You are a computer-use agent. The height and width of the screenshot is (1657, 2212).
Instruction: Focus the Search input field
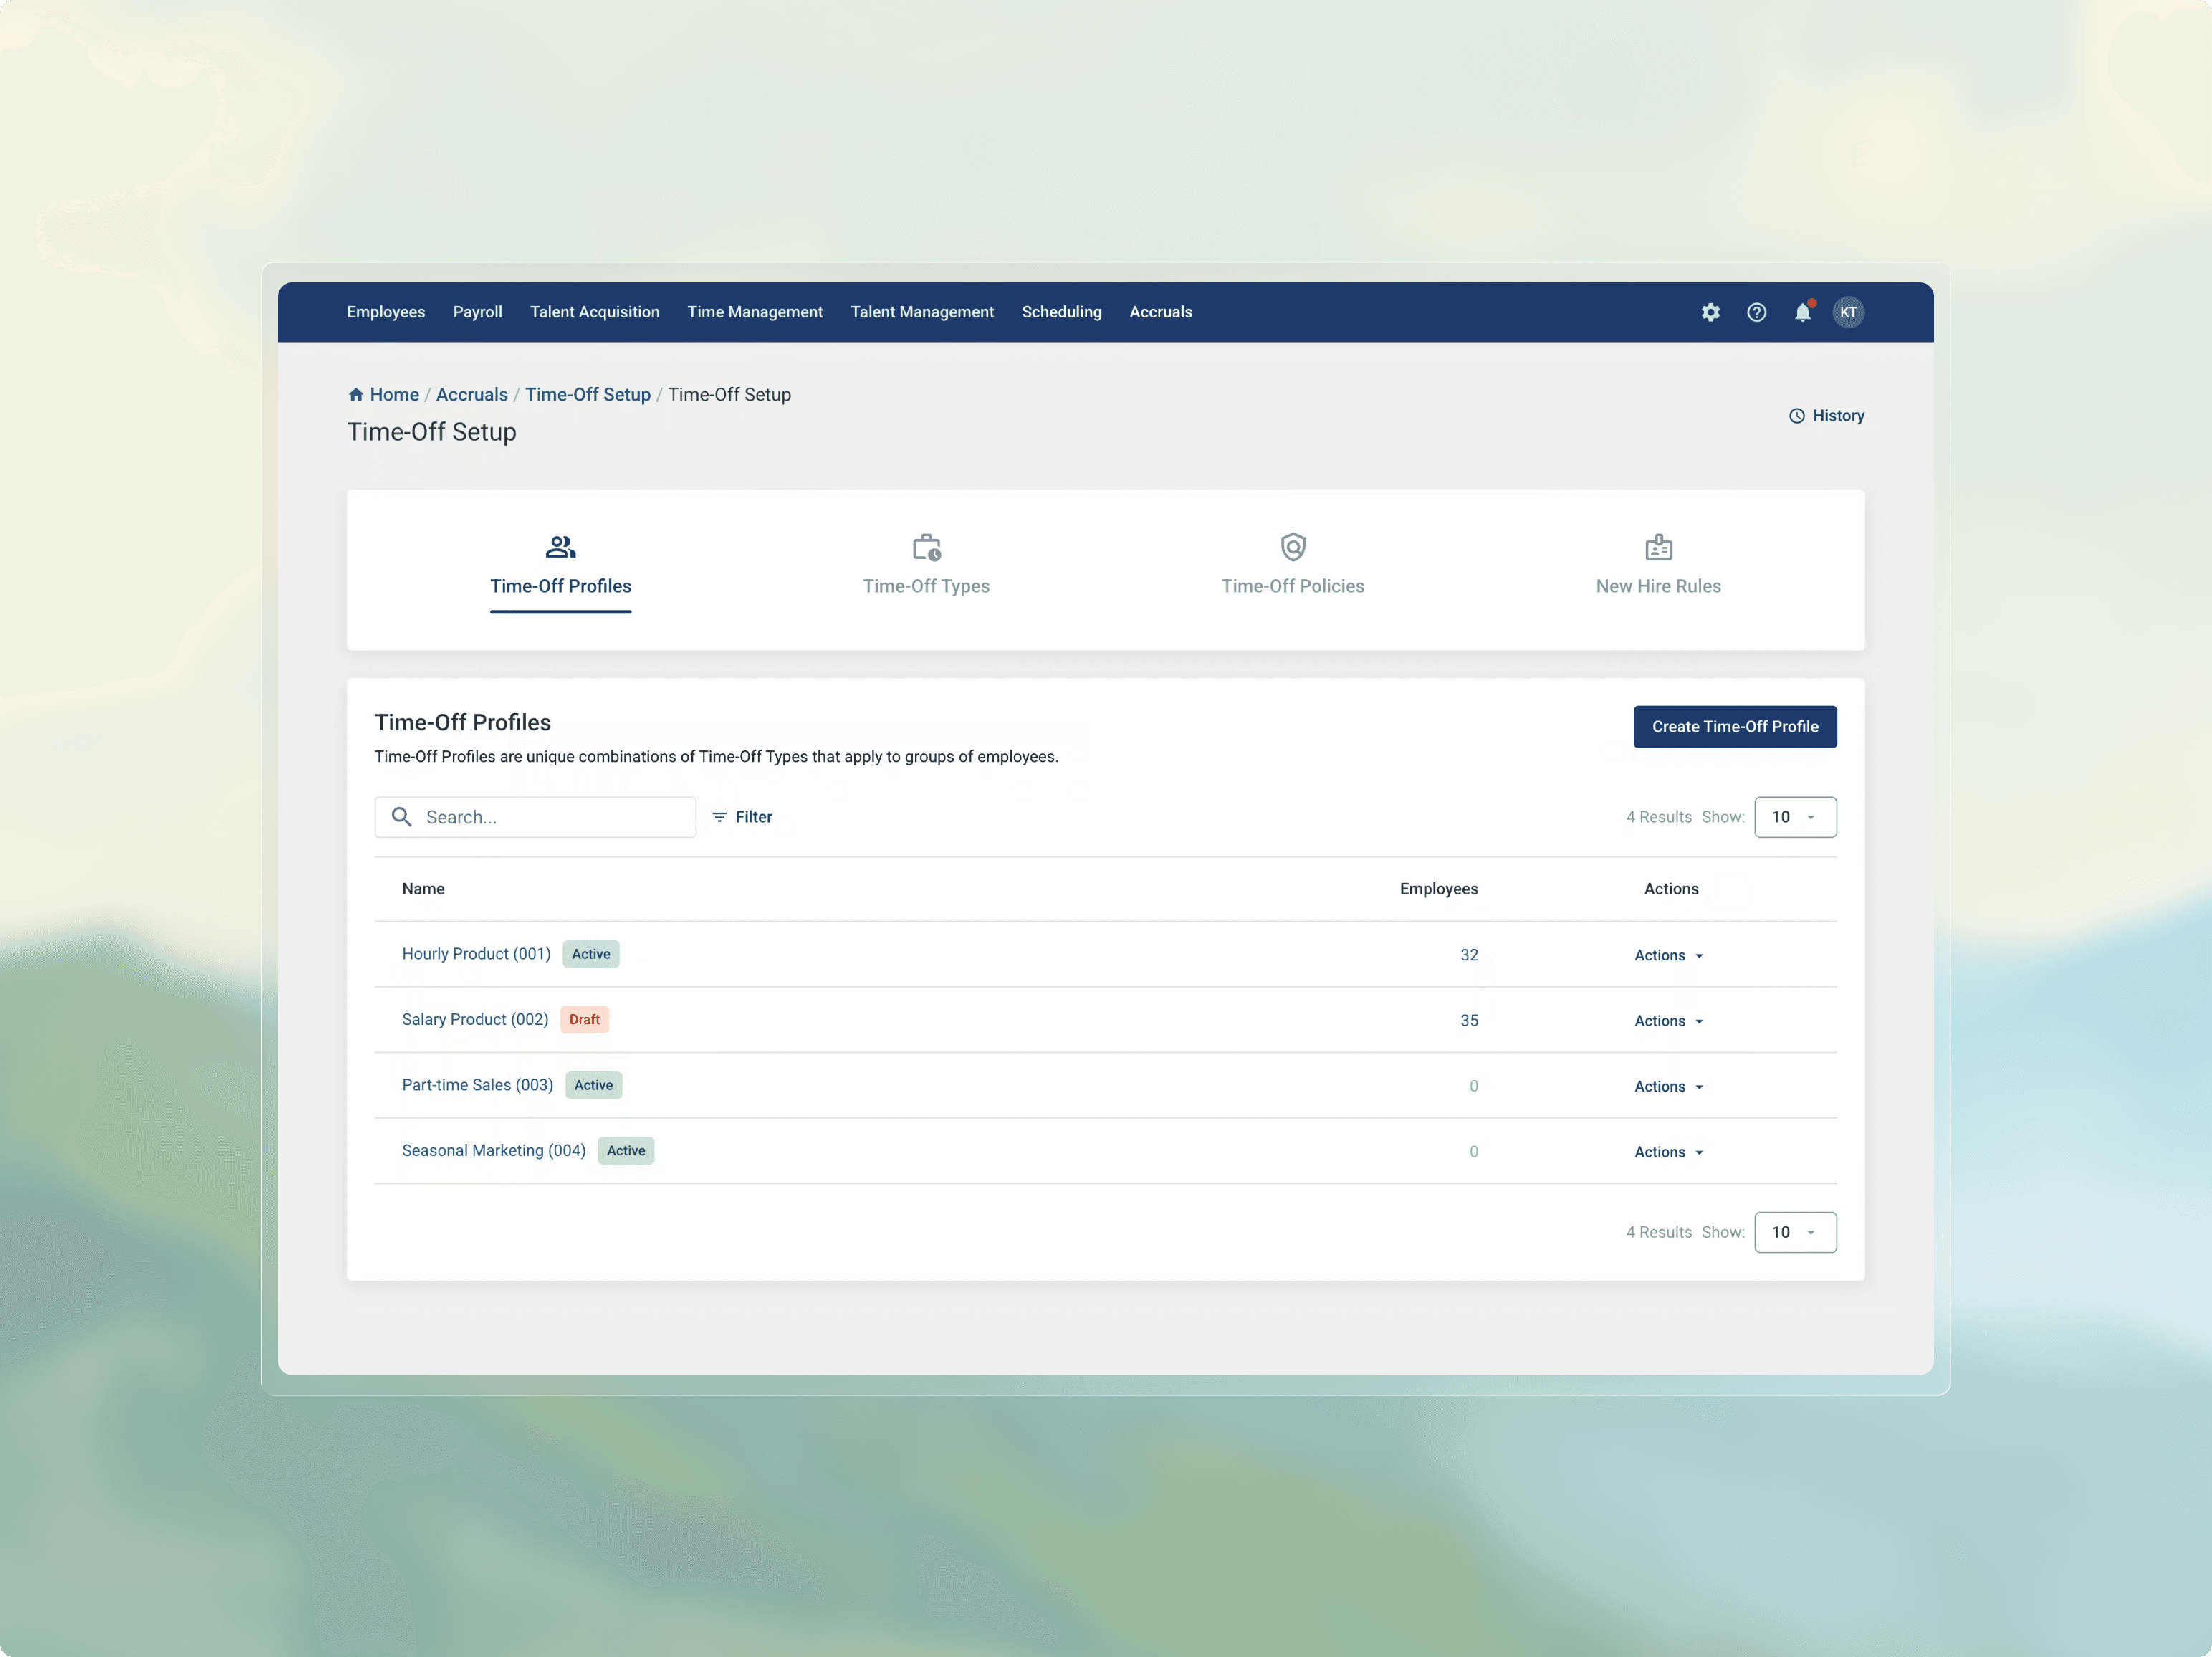535,817
